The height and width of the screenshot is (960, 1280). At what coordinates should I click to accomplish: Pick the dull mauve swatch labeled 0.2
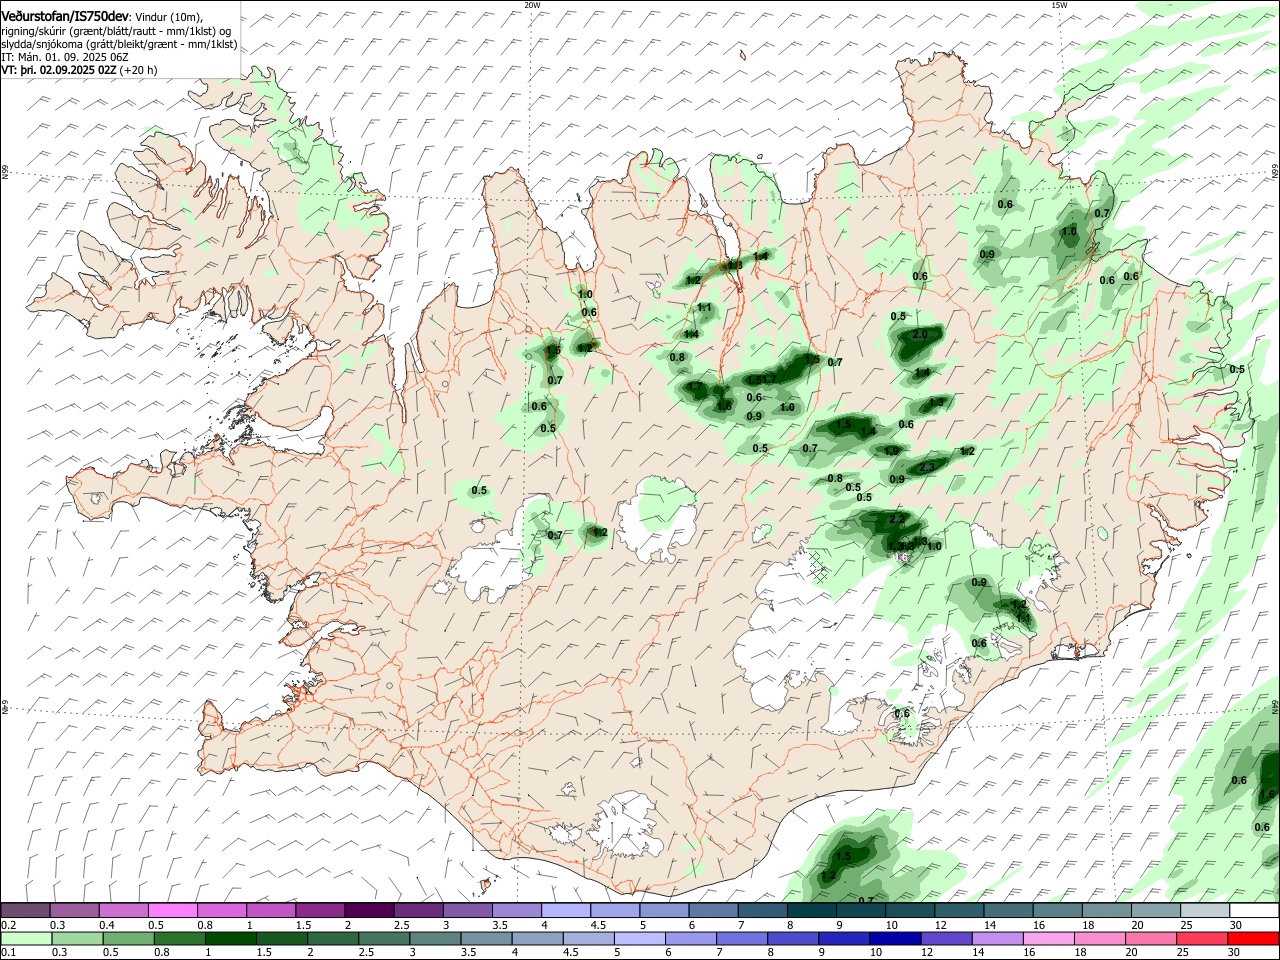point(25,910)
